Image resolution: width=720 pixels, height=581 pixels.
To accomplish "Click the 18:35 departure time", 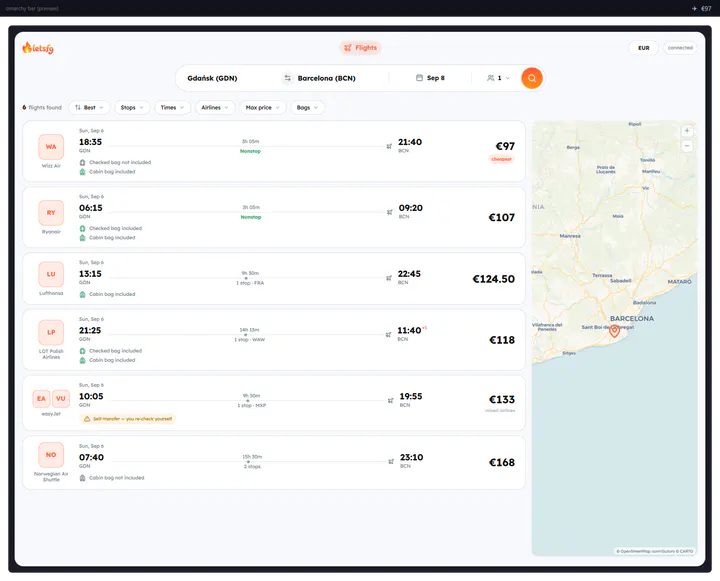I will [90, 142].
